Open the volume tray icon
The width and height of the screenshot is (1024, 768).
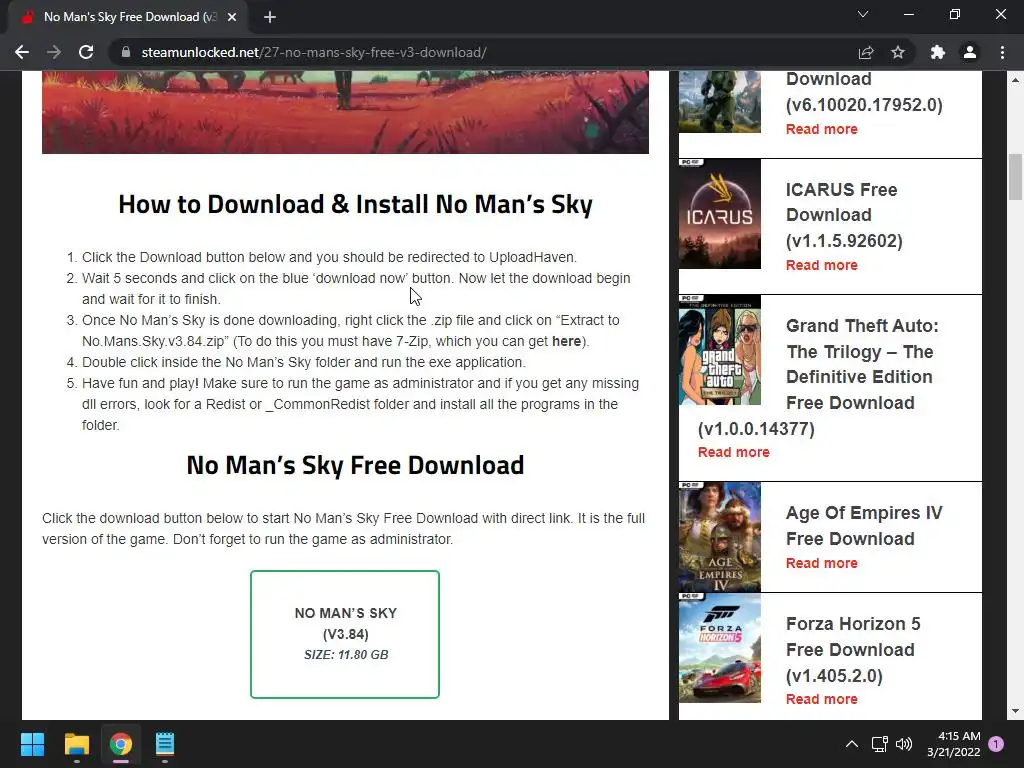[904, 744]
